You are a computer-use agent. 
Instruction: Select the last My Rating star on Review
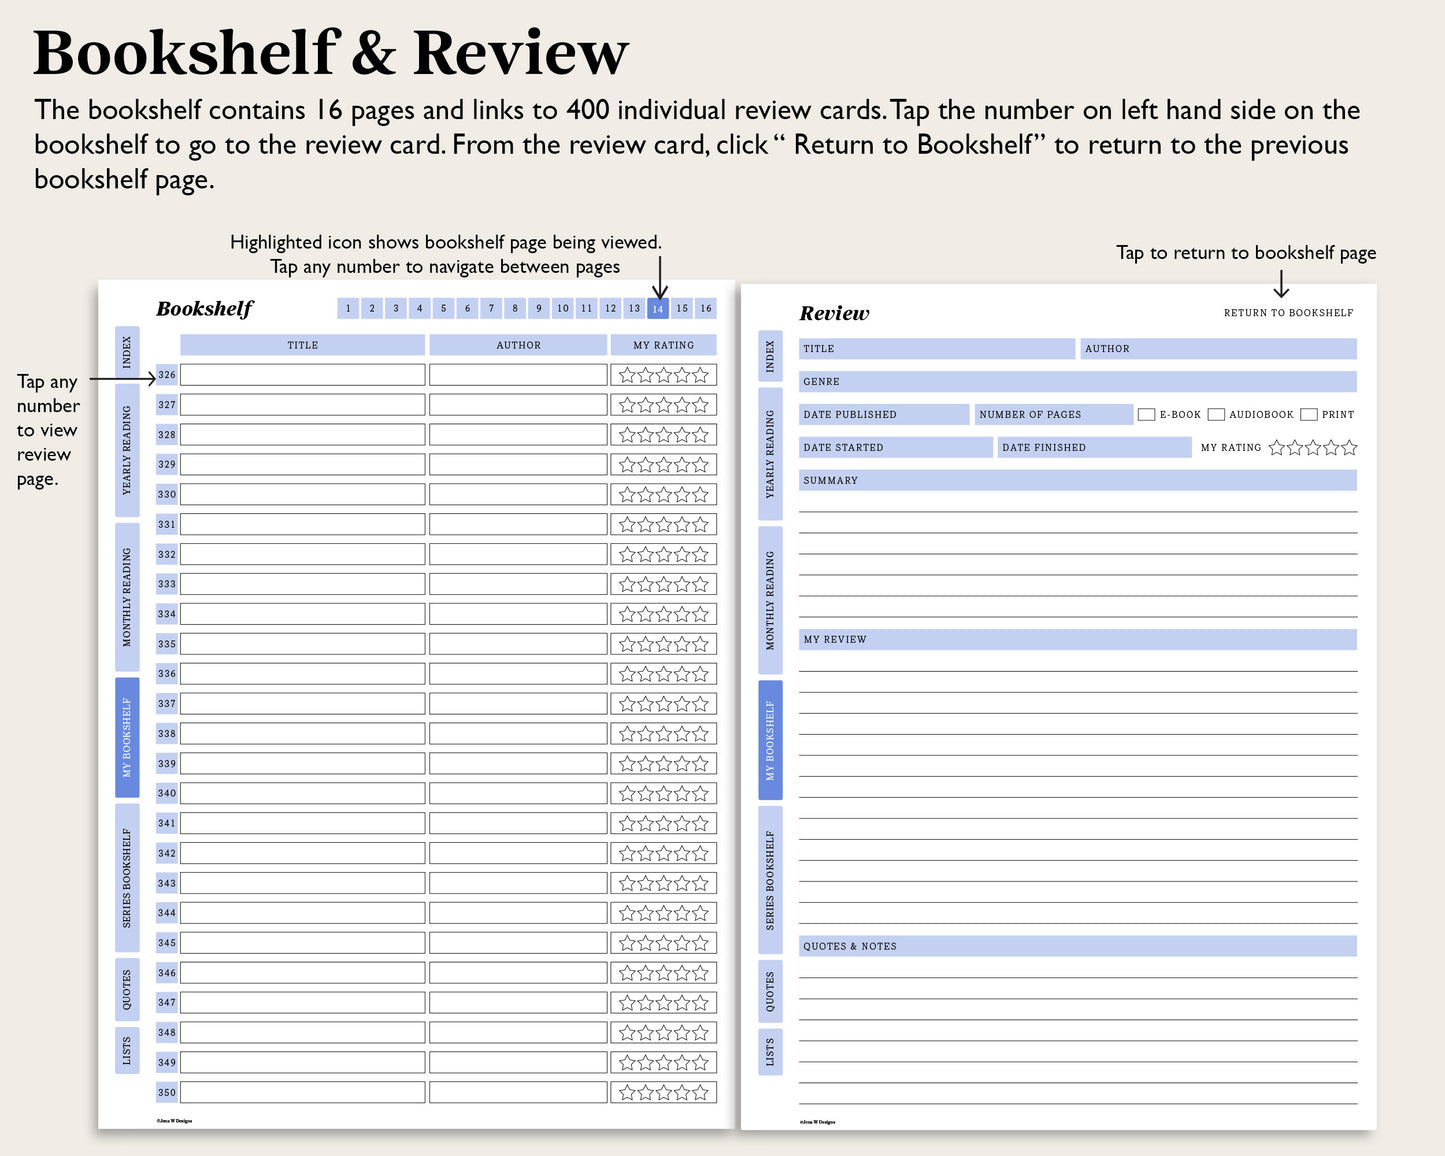tap(1349, 448)
